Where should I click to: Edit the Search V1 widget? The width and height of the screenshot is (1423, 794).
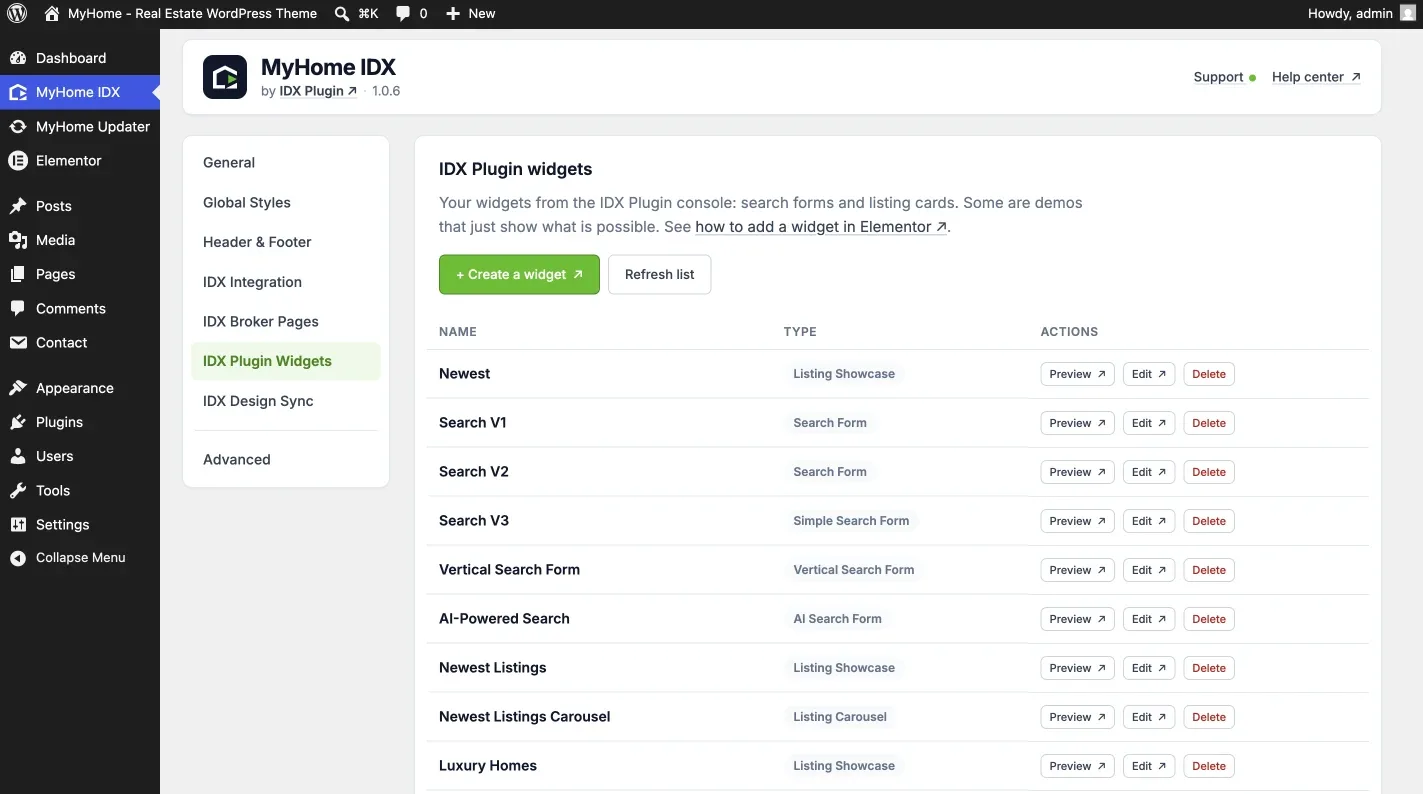coord(1149,423)
